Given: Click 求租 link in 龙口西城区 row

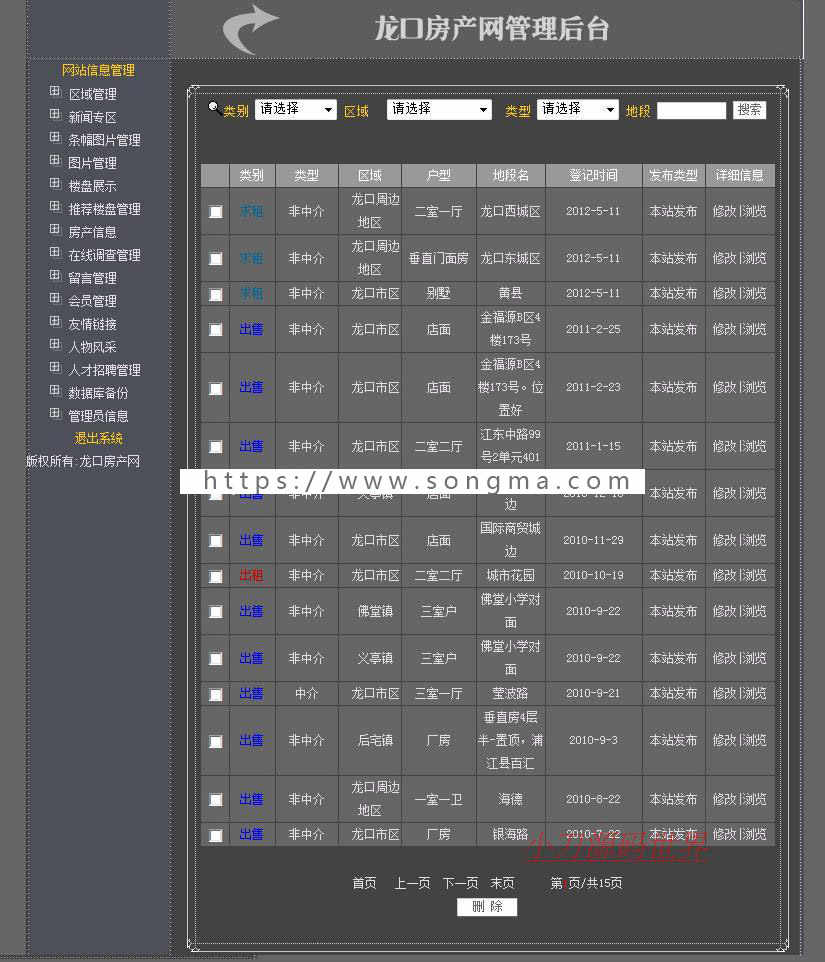Looking at the screenshot, I should tap(251, 211).
